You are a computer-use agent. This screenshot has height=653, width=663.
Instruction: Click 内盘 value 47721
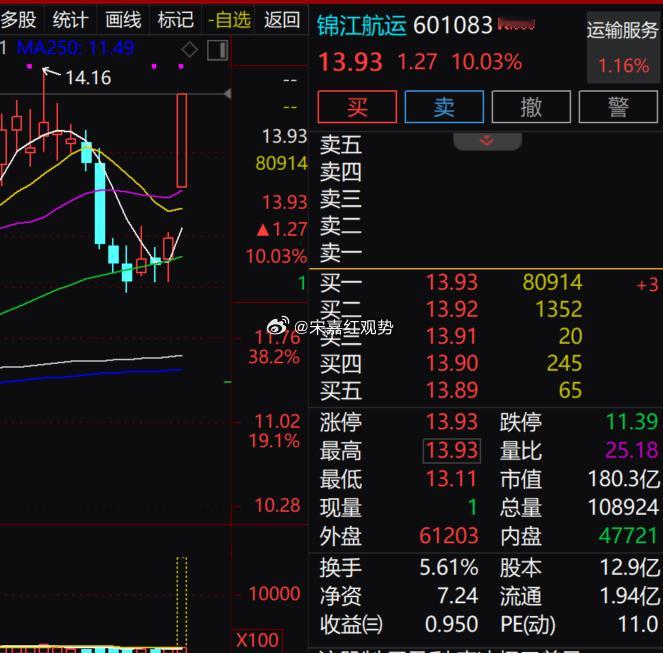click(x=628, y=536)
